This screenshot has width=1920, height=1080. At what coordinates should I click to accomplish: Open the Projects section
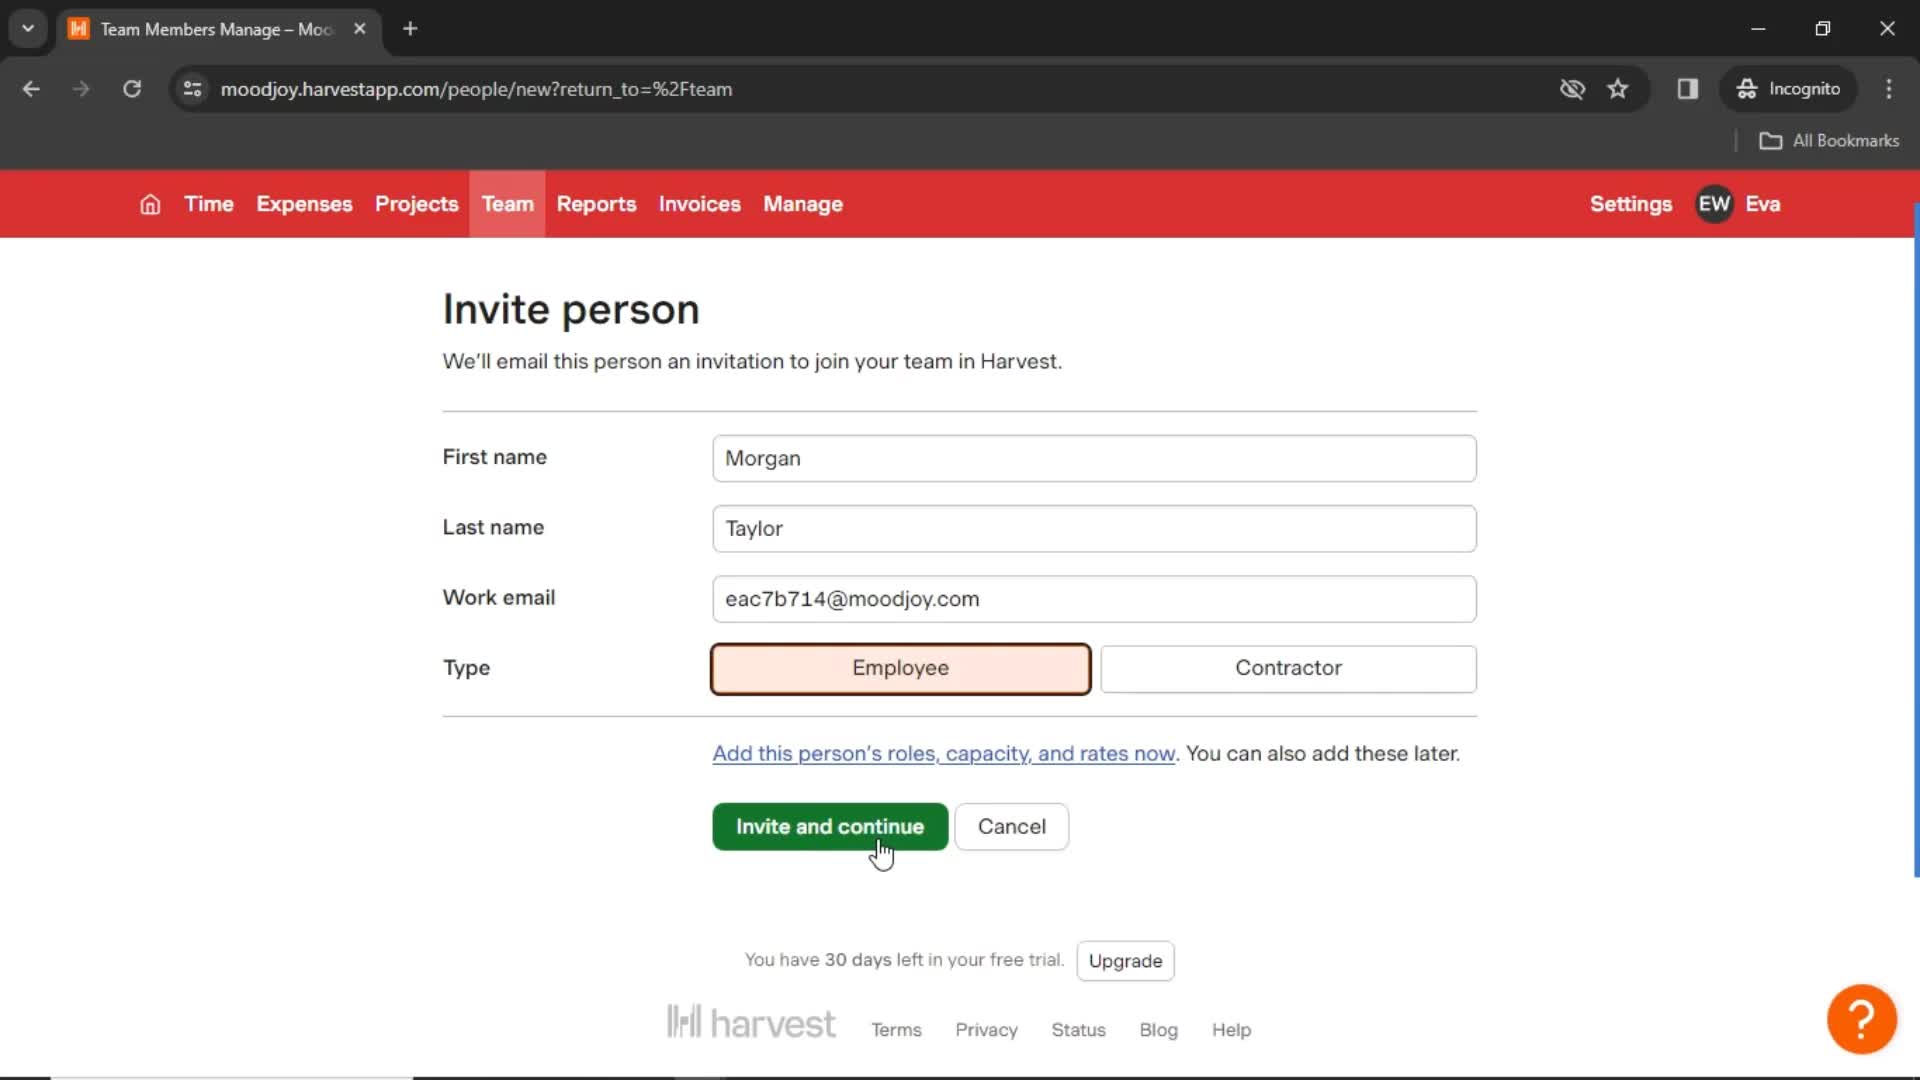tap(417, 204)
